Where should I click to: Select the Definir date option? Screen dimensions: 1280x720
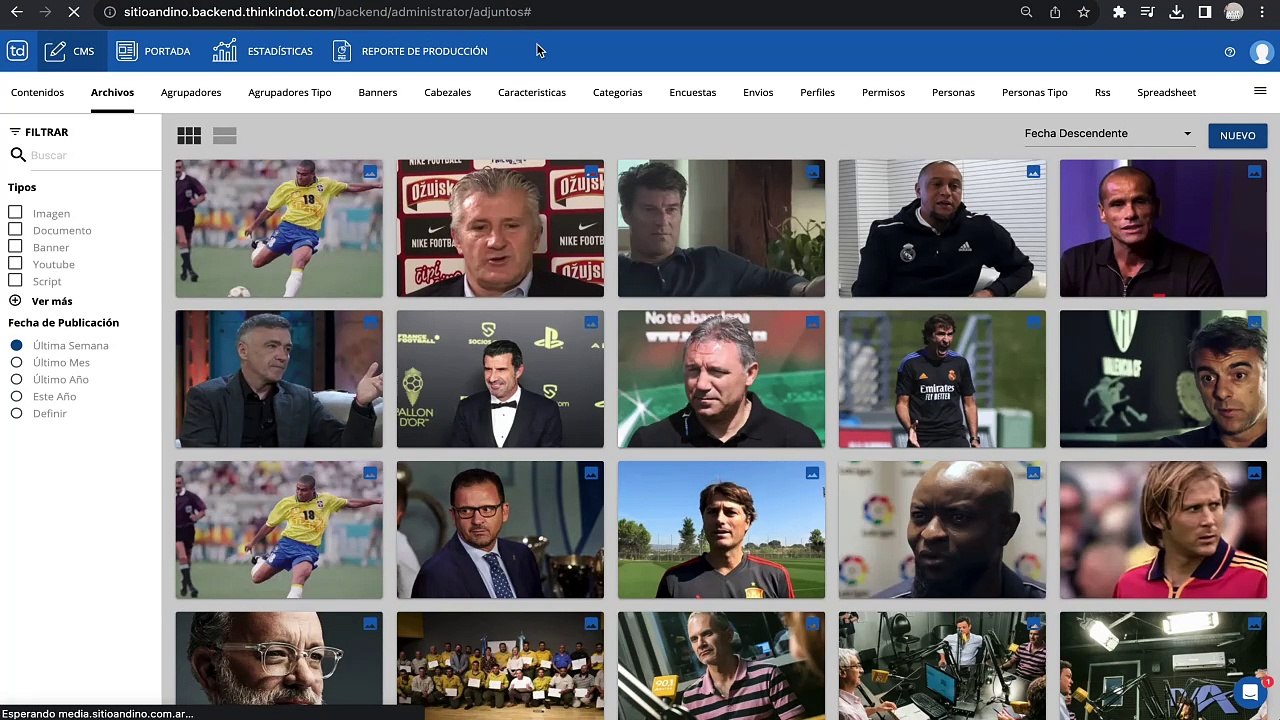[x=16, y=413]
